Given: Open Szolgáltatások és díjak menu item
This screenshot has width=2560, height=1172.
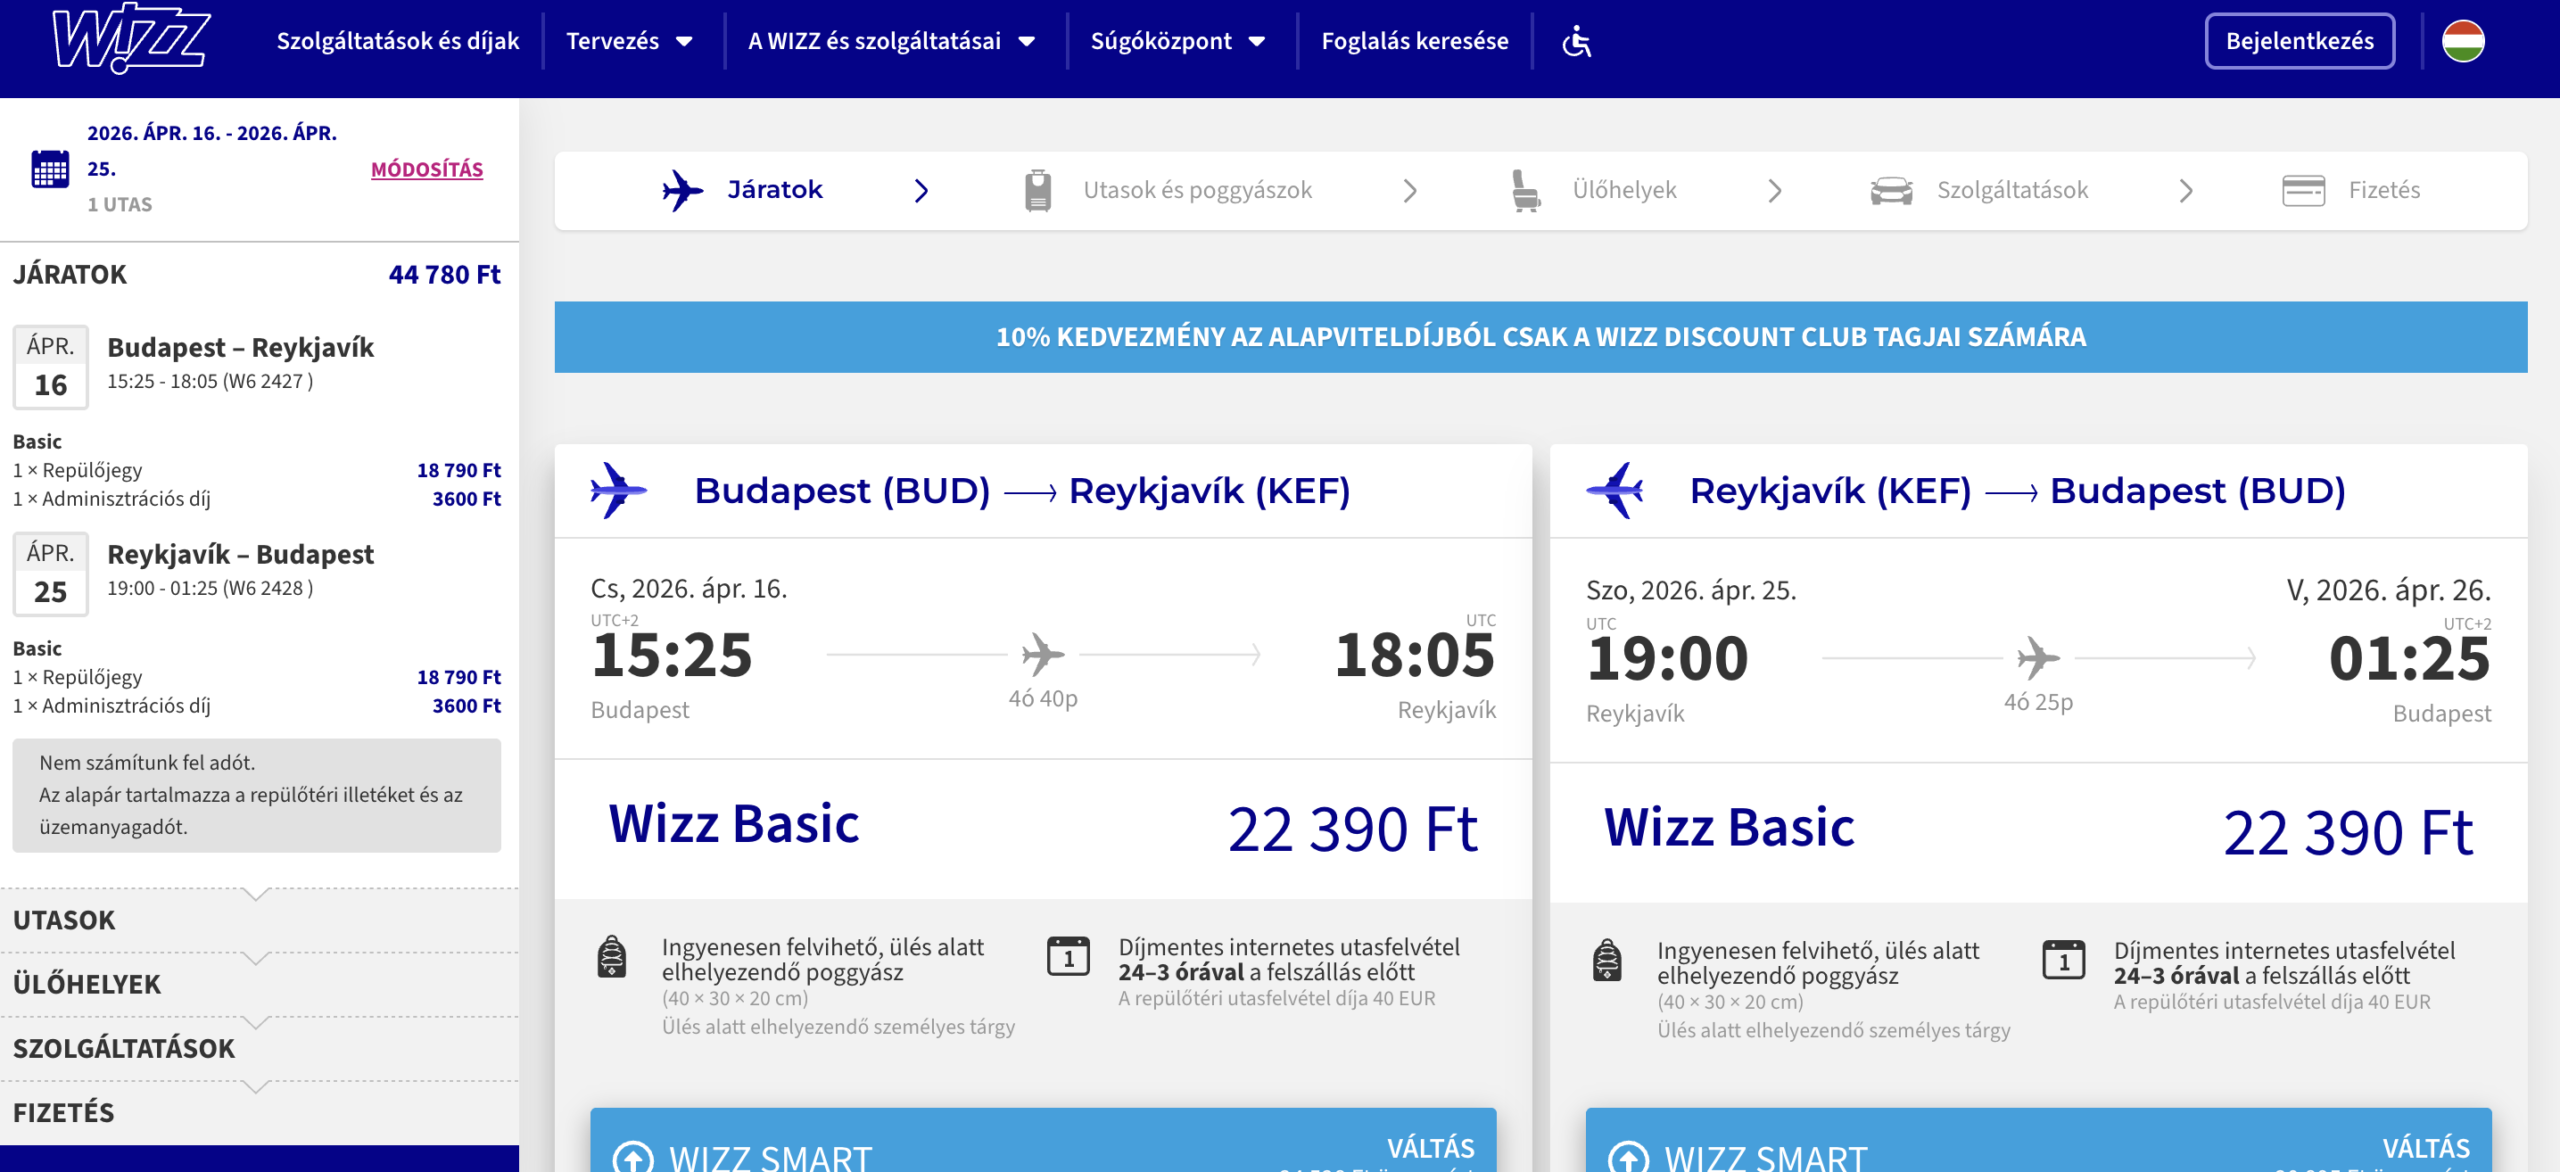Looking at the screenshot, I should [x=398, y=41].
